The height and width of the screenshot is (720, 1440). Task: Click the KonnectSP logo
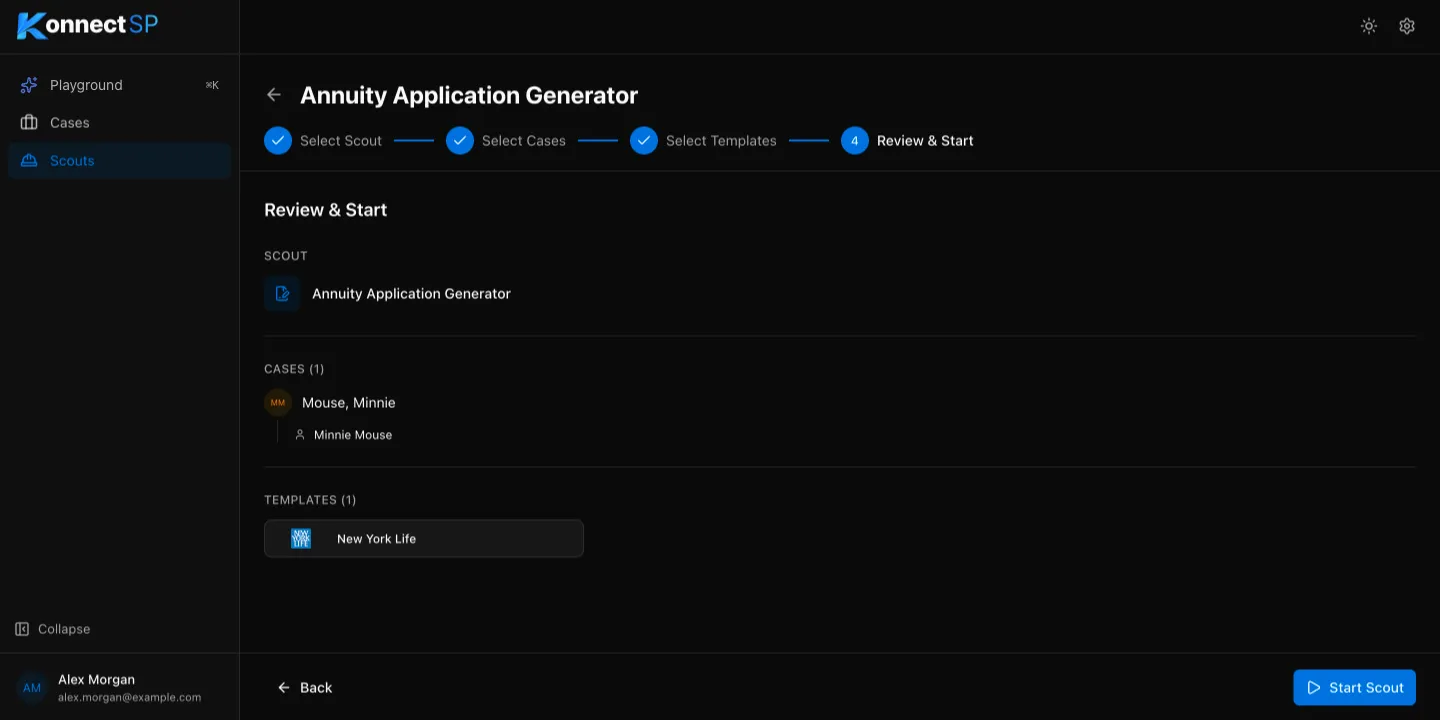[87, 25]
